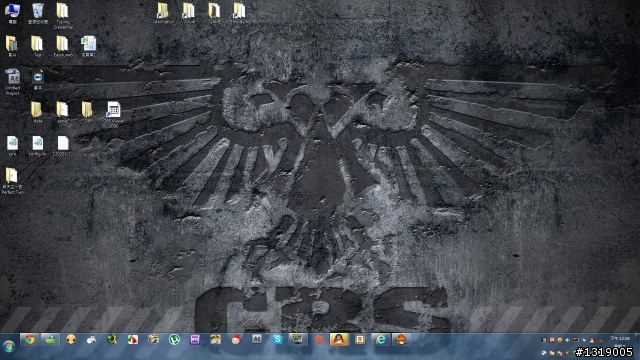Select the Beta folder
640x360 pixels.
[x=37, y=112]
